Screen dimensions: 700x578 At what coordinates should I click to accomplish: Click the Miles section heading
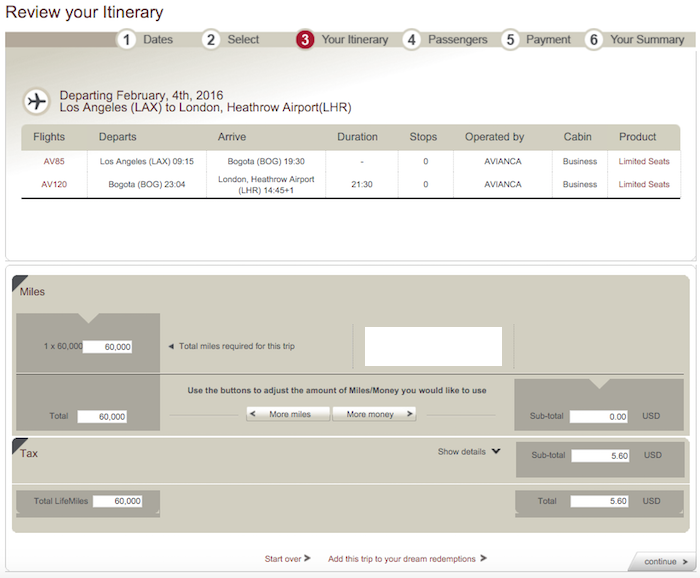click(x=32, y=291)
